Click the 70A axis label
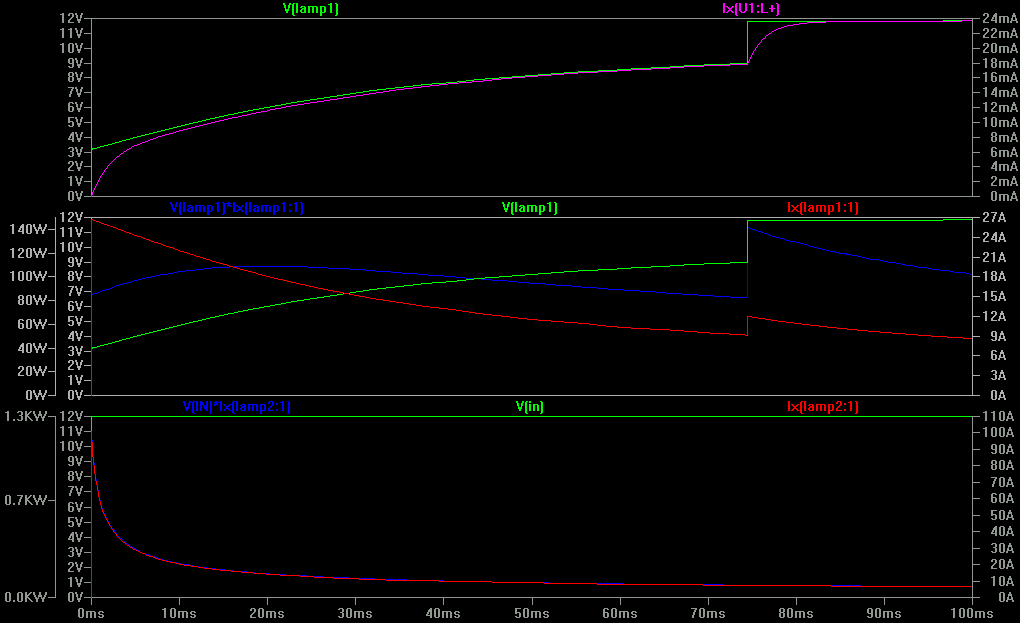This screenshot has width=1020, height=623. coord(1002,483)
